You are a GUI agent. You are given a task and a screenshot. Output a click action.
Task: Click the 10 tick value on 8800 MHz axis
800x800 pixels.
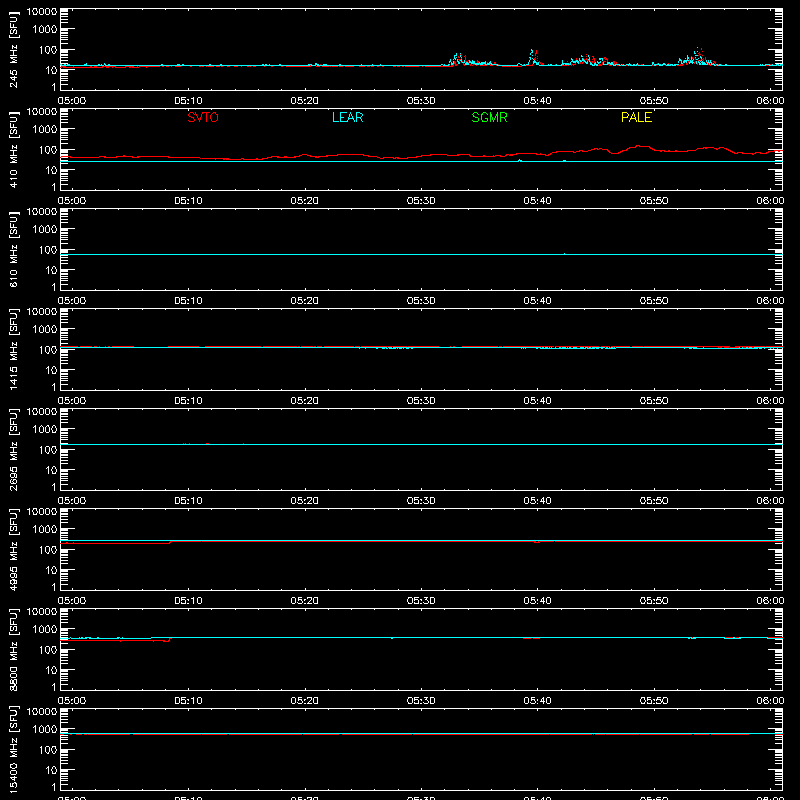pyautogui.click(x=52, y=670)
